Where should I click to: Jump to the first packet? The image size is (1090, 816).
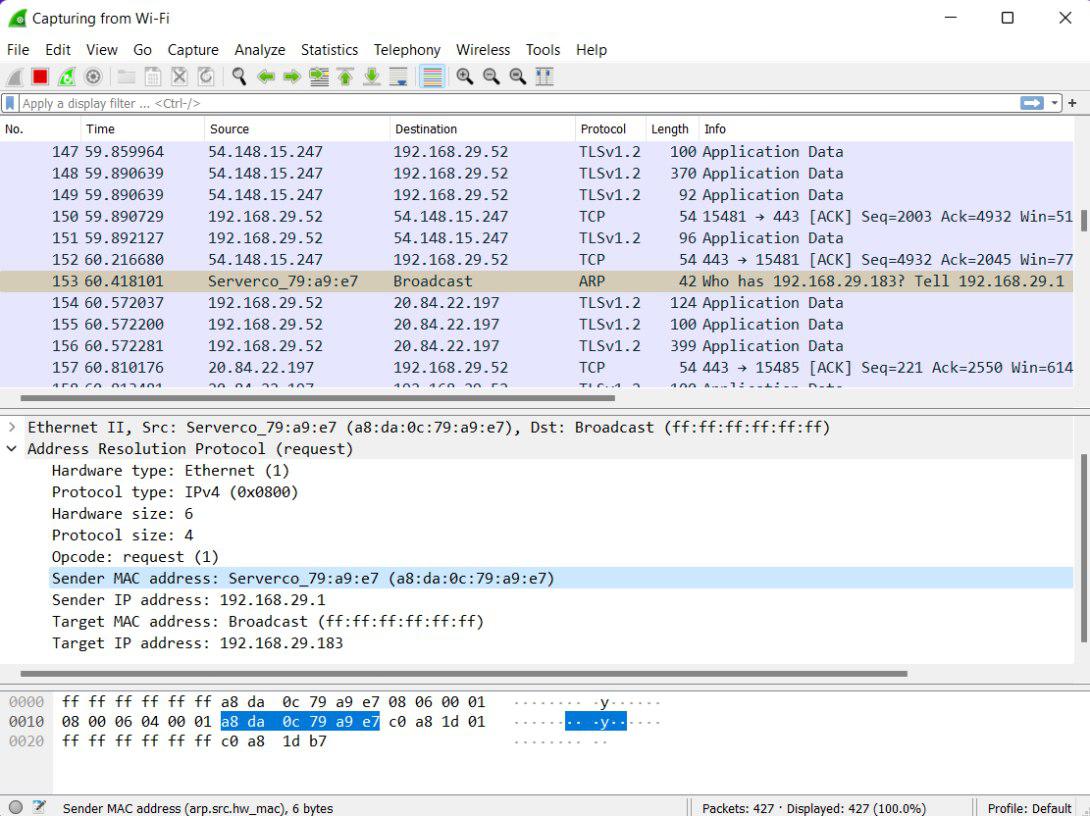pos(345,76)
